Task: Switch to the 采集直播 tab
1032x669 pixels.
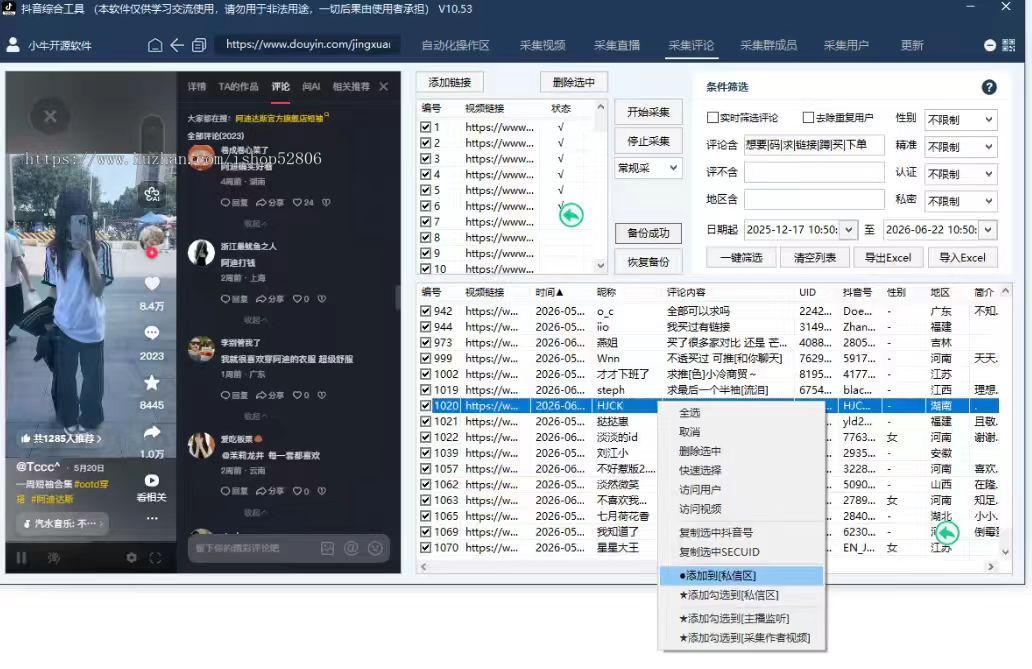Action: click(617, 45)
